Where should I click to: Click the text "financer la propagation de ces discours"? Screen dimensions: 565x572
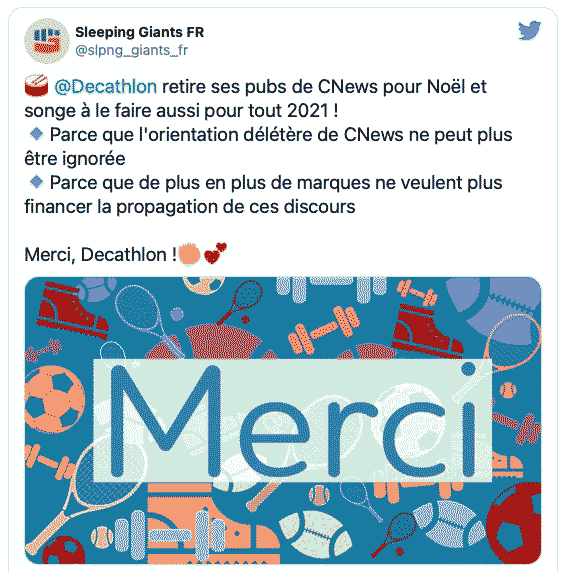click(x=190, y=207)
